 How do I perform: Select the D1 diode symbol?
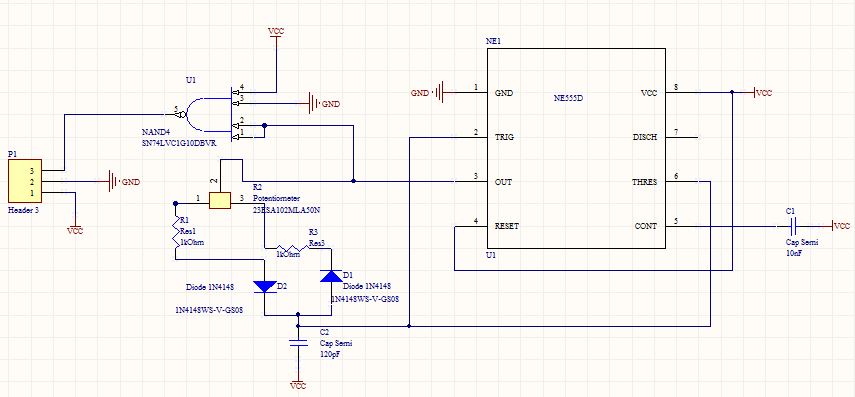(331, 276)
